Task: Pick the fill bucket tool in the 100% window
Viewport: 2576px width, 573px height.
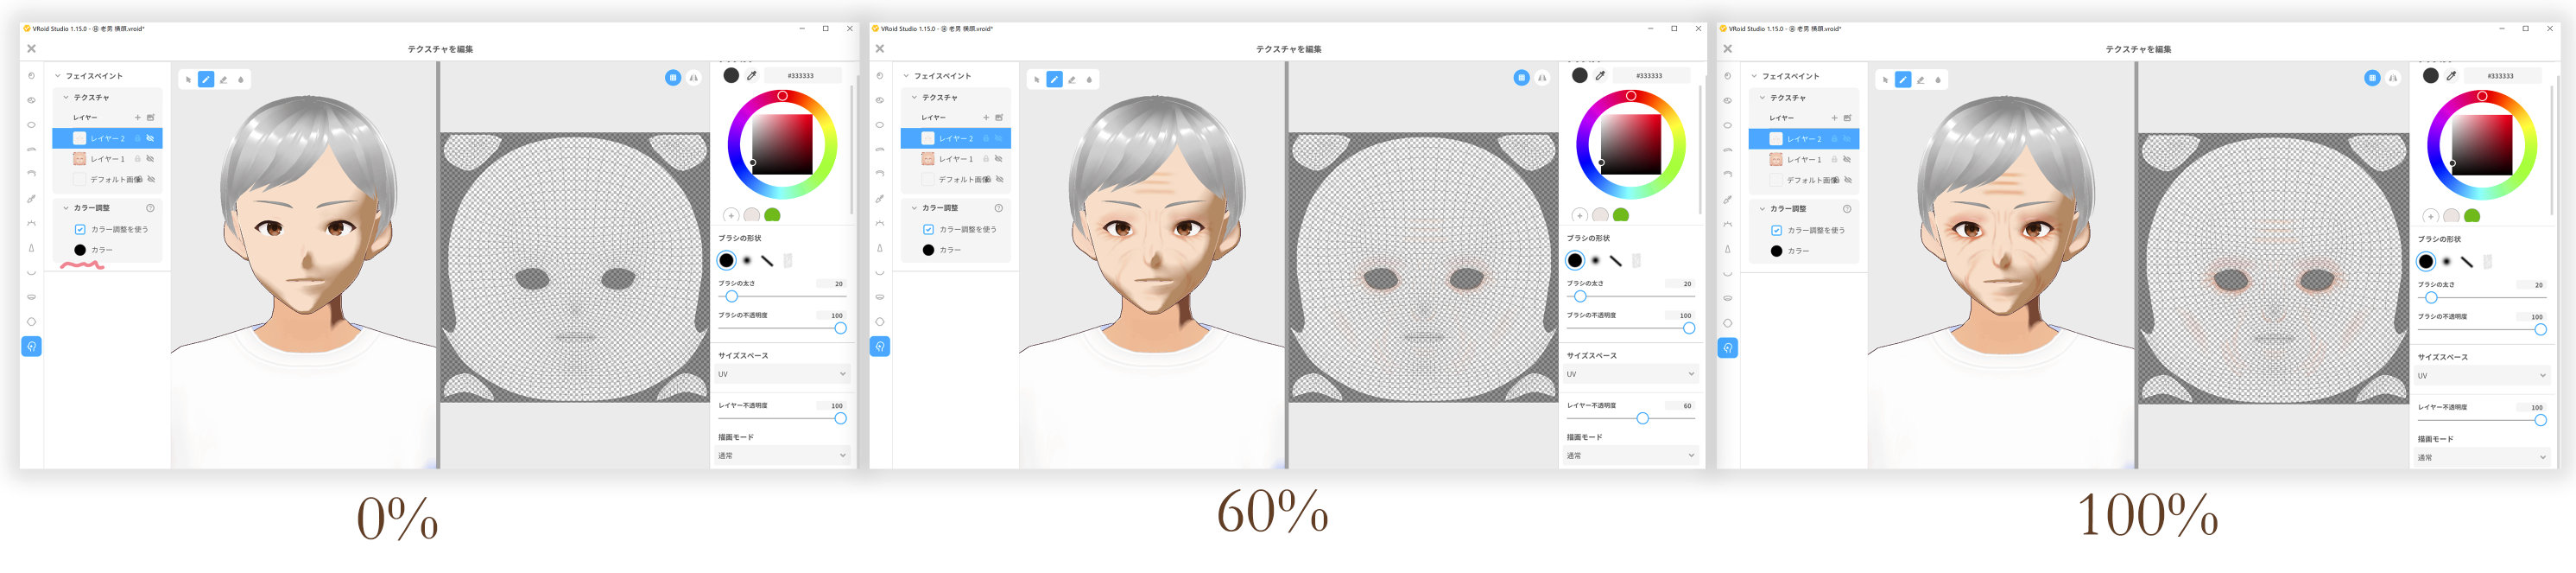Action: pyautogui.click(x=1938, y=79)
